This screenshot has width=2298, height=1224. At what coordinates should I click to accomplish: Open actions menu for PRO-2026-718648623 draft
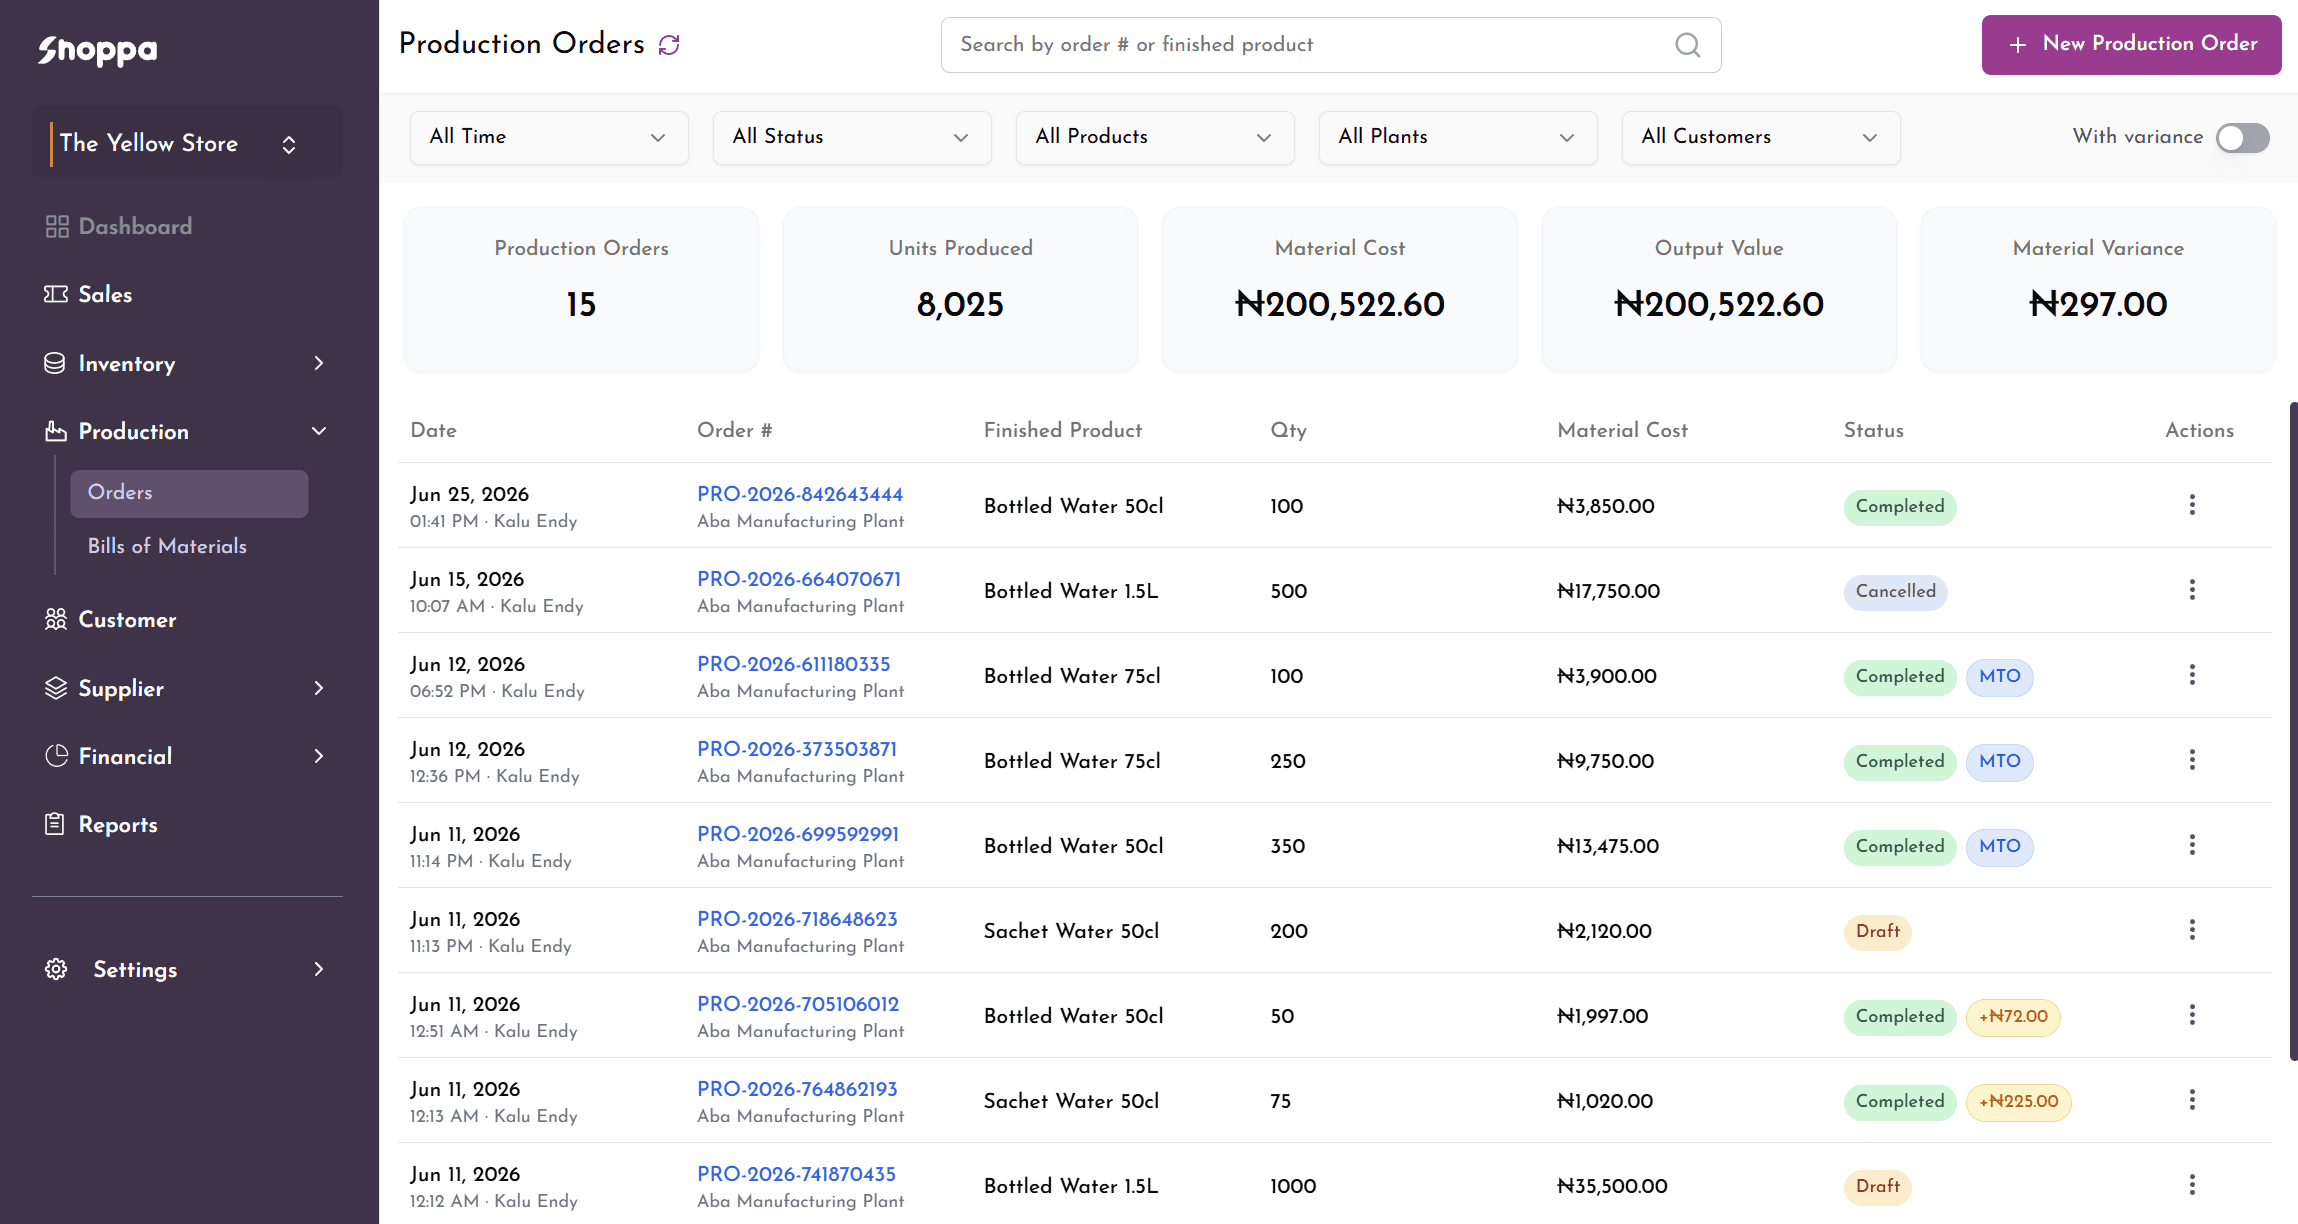(2192, 930)
